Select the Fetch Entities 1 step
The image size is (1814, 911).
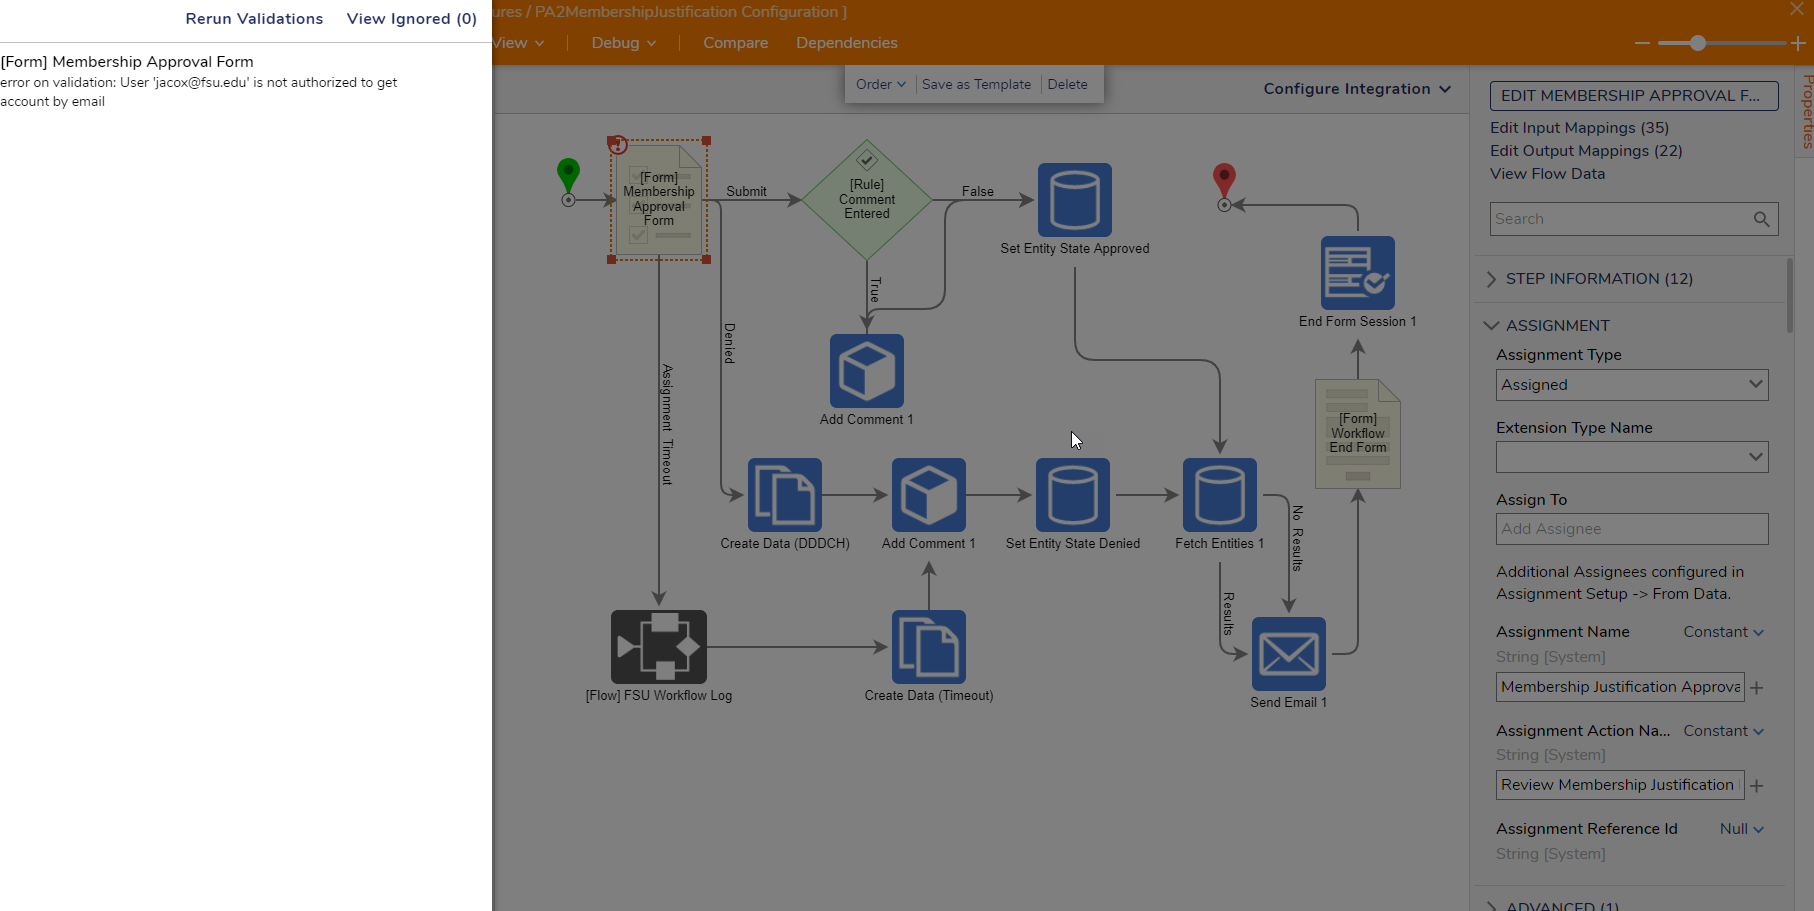pyautogui.click(x=1220, y=495)
